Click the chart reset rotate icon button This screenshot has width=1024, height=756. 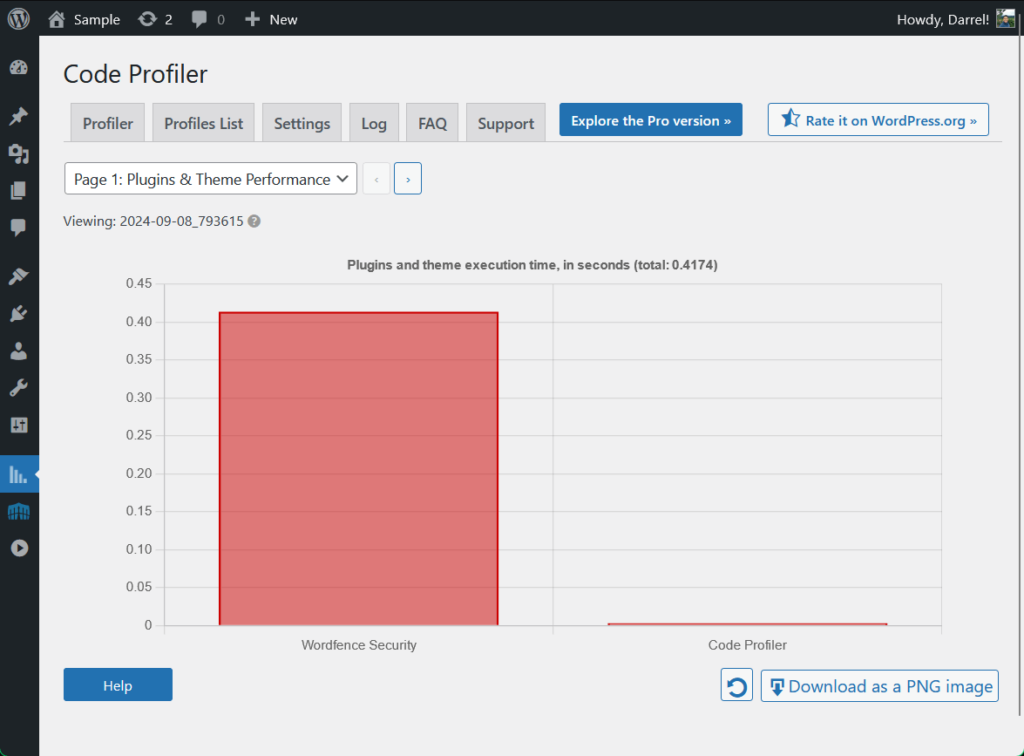tap(737, 685)
